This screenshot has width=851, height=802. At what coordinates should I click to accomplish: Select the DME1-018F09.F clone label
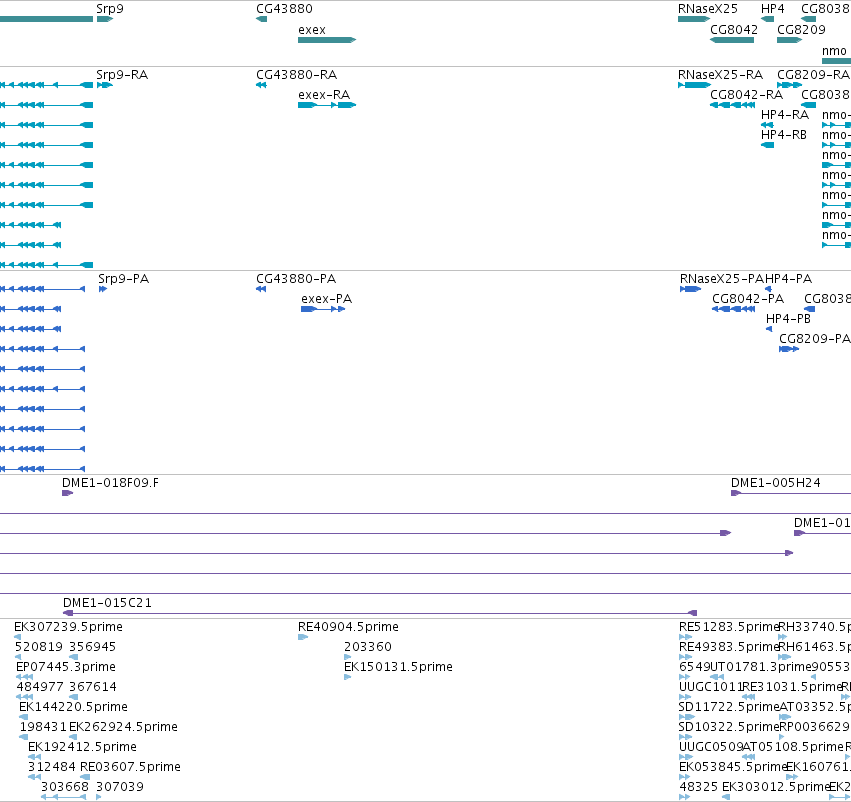[x=110, y=482]
